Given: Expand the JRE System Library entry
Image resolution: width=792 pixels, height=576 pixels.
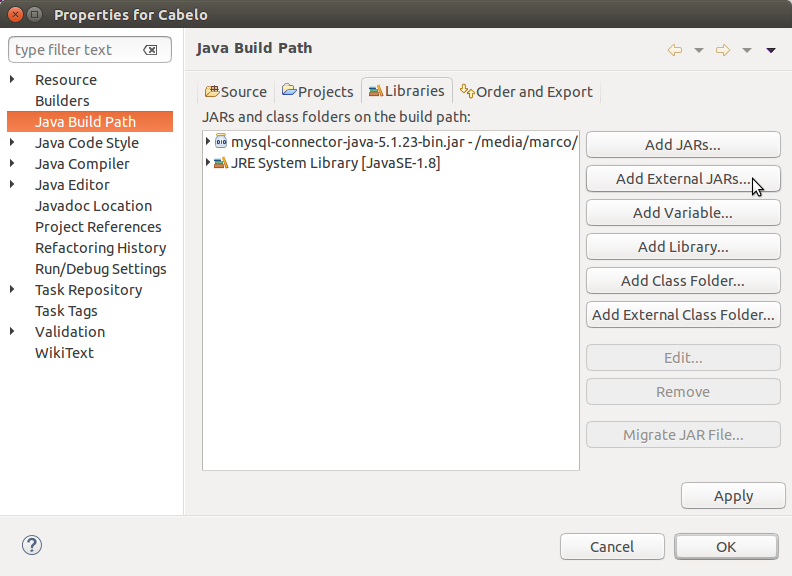Looking at the screenshot, I should (x=208, y=162).
